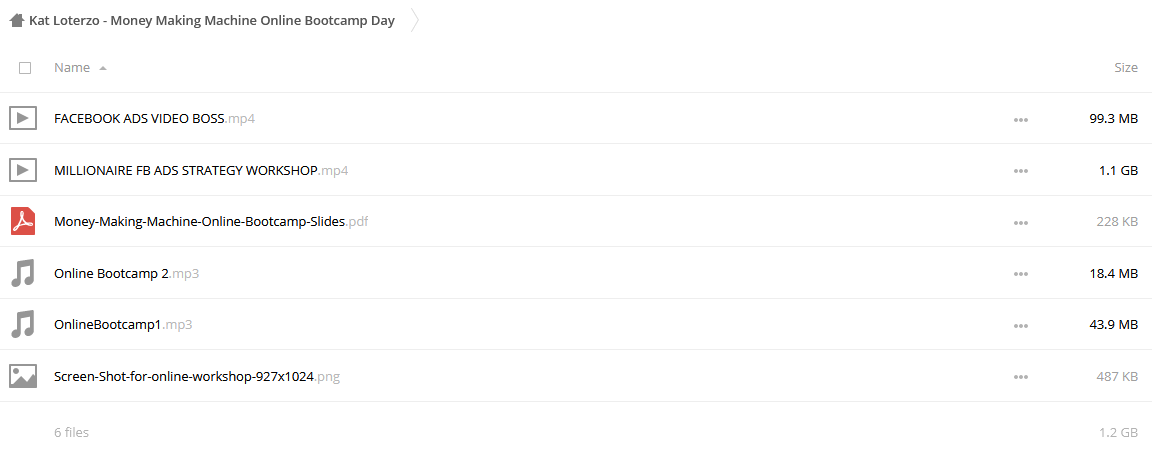Open more options for Bootcamp Slides pdf
The height and width of the screenshot is (454, 1152).
(x=1020, y=222)
